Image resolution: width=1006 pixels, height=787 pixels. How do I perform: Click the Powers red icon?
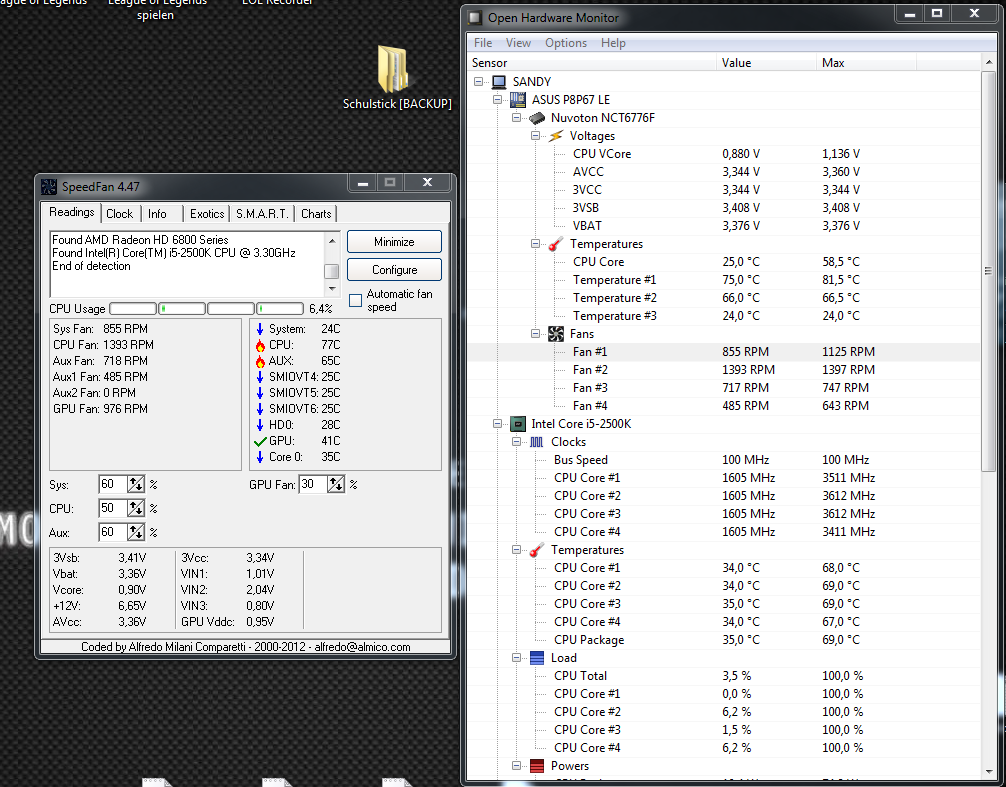pyautogui.click(x=537, y=766)
